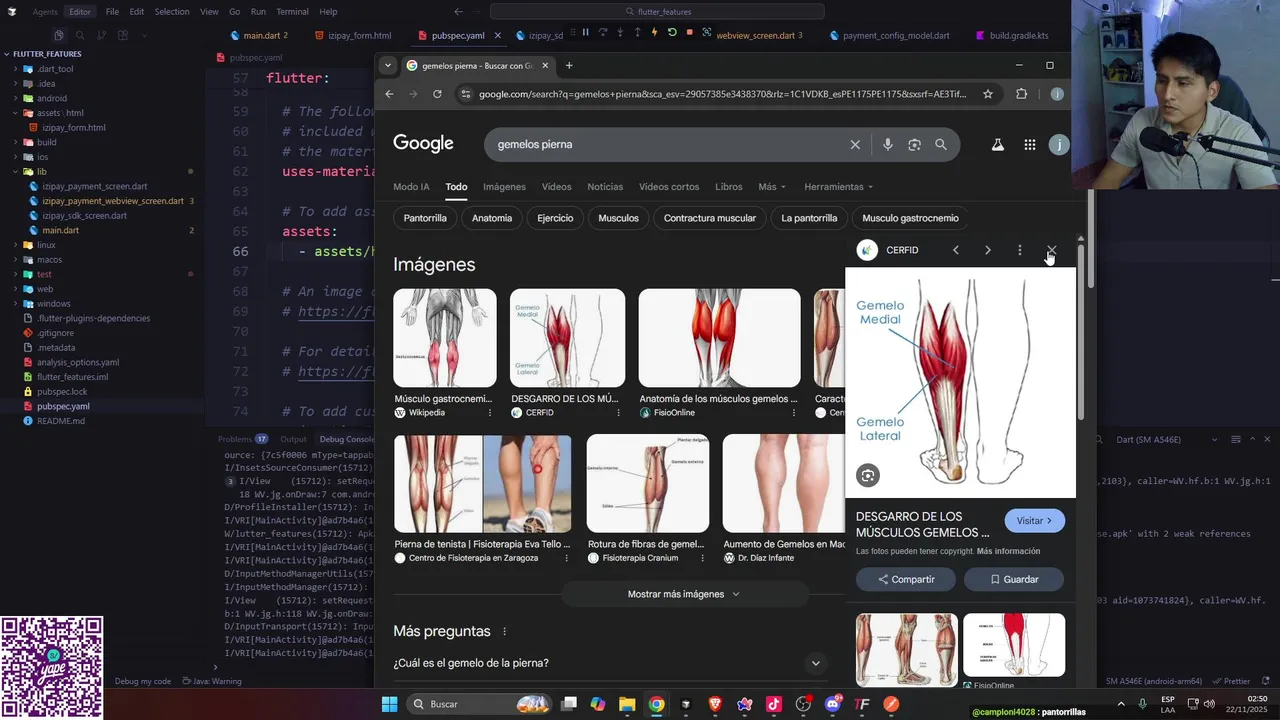Viewport: 1280px width, 720px height.
Task: Click the green hot restart icon
Action: tap(672, 33)
